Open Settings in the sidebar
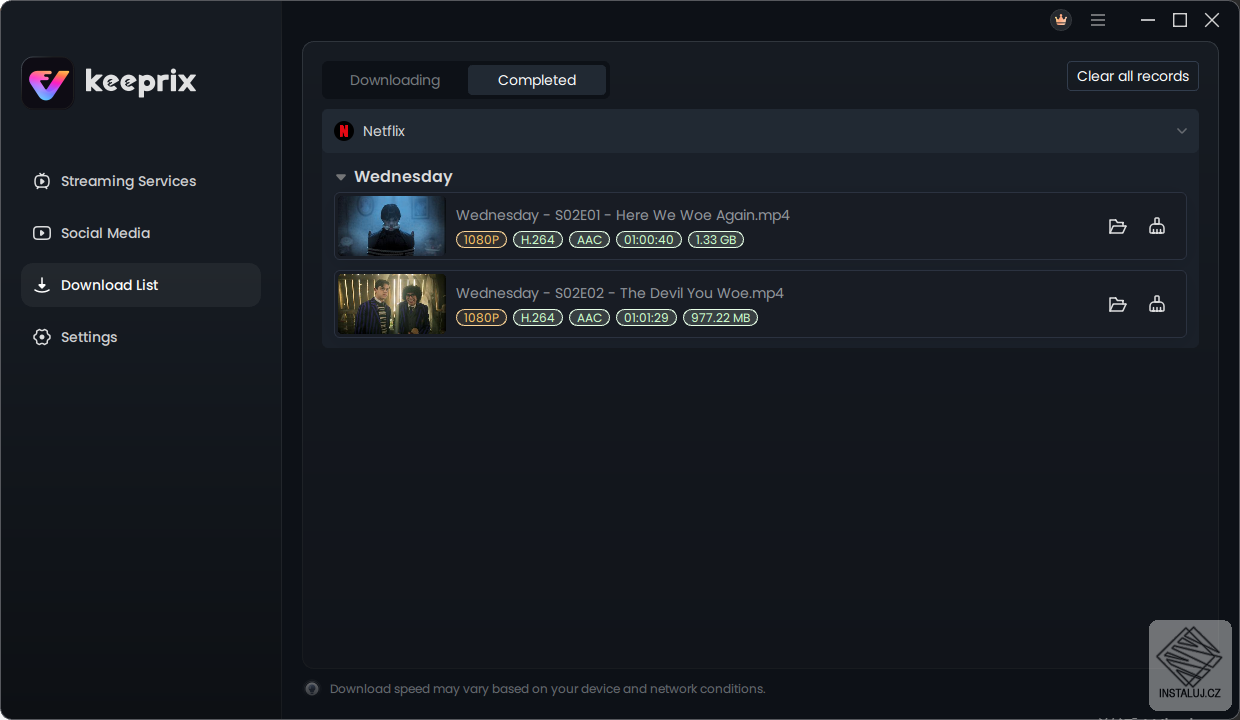The width and height of the screenshot is (1240, 720). pos(141,337)
